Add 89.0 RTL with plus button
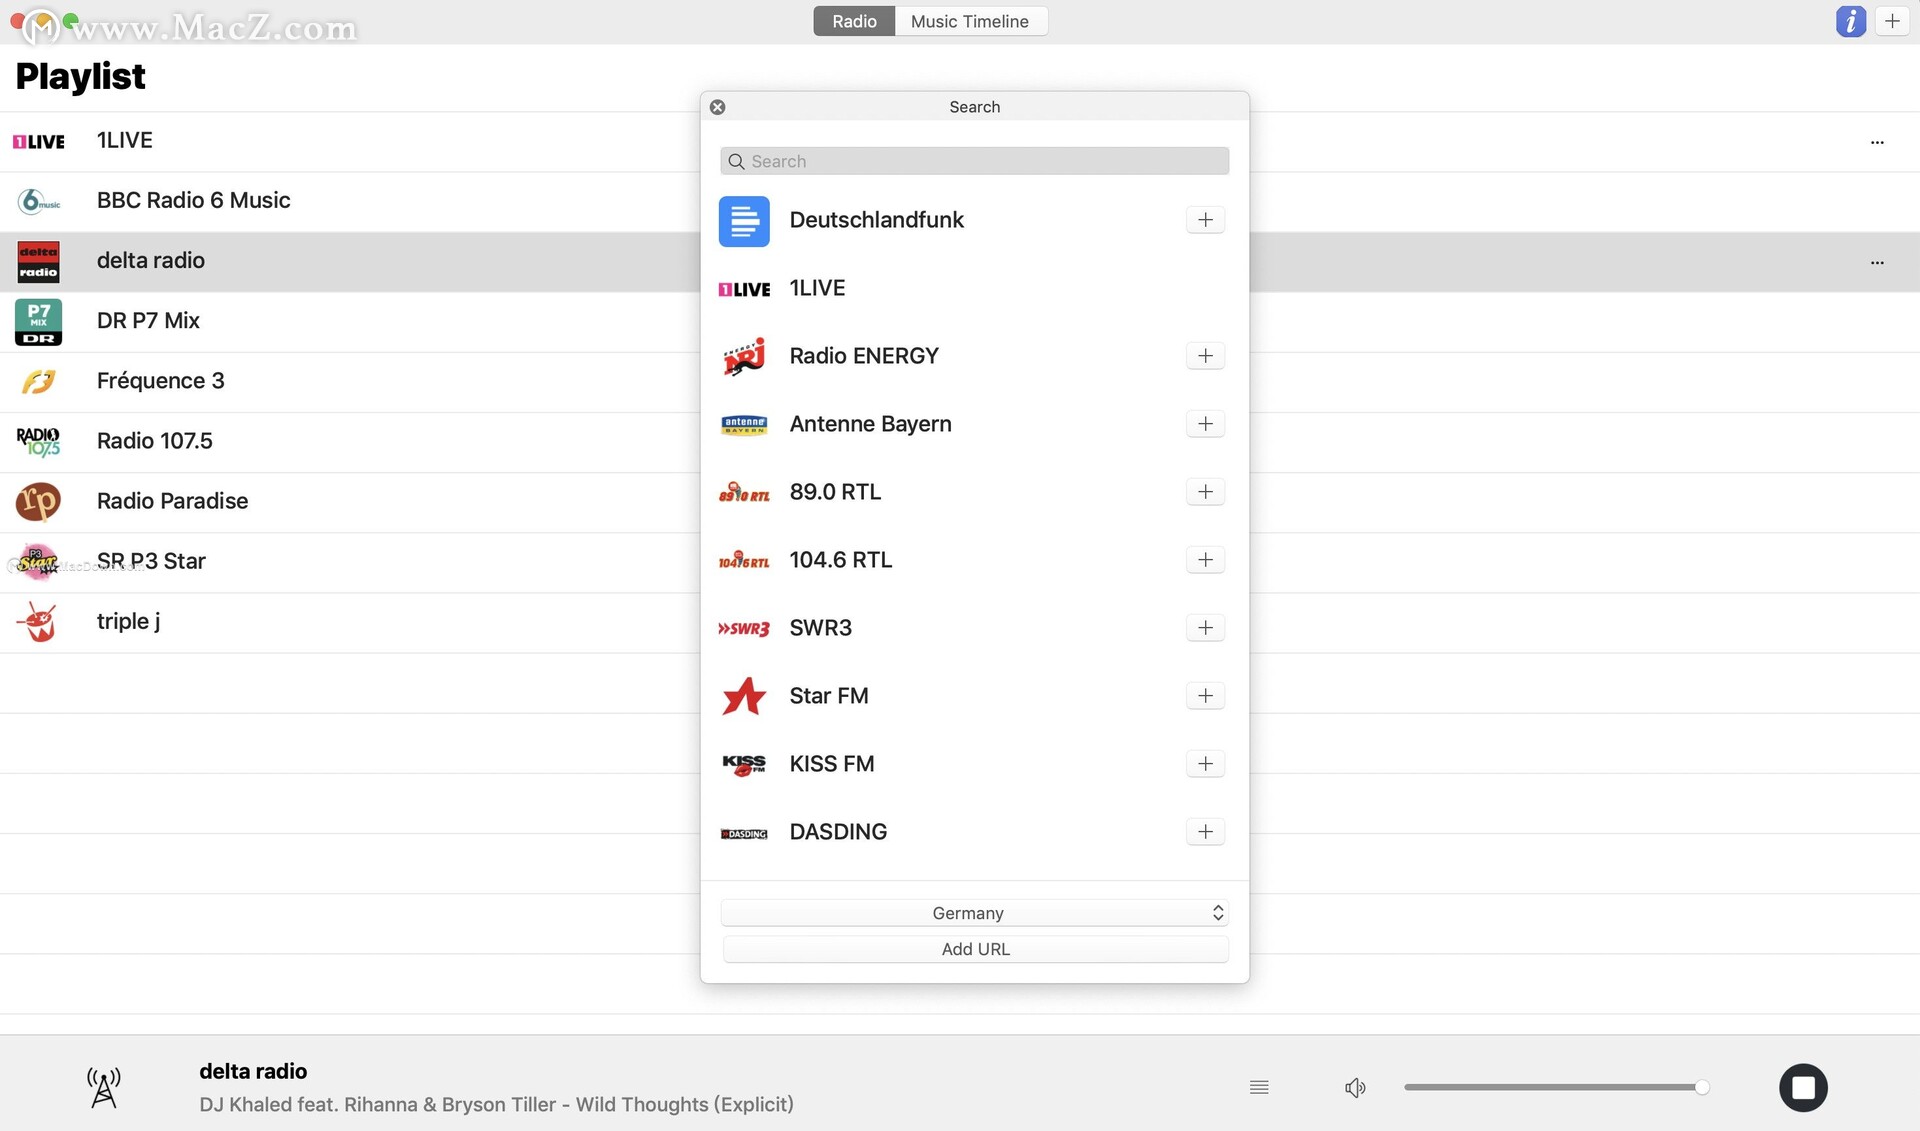The width and height of the screenshot is (1920, 1131). tap(1205, 492)
